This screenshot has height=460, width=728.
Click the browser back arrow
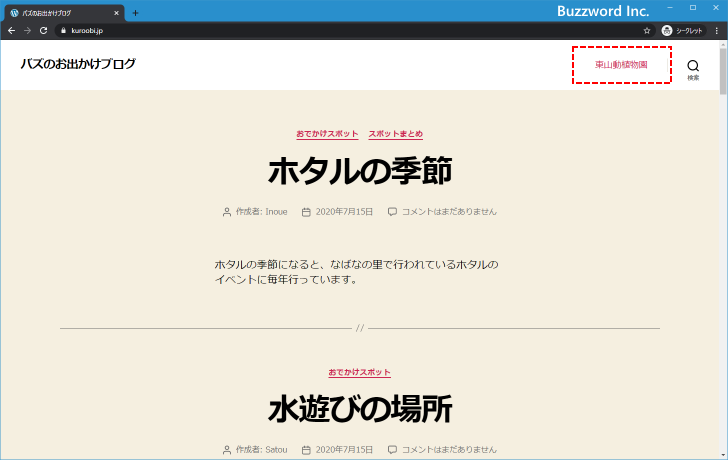coord(11,31)
